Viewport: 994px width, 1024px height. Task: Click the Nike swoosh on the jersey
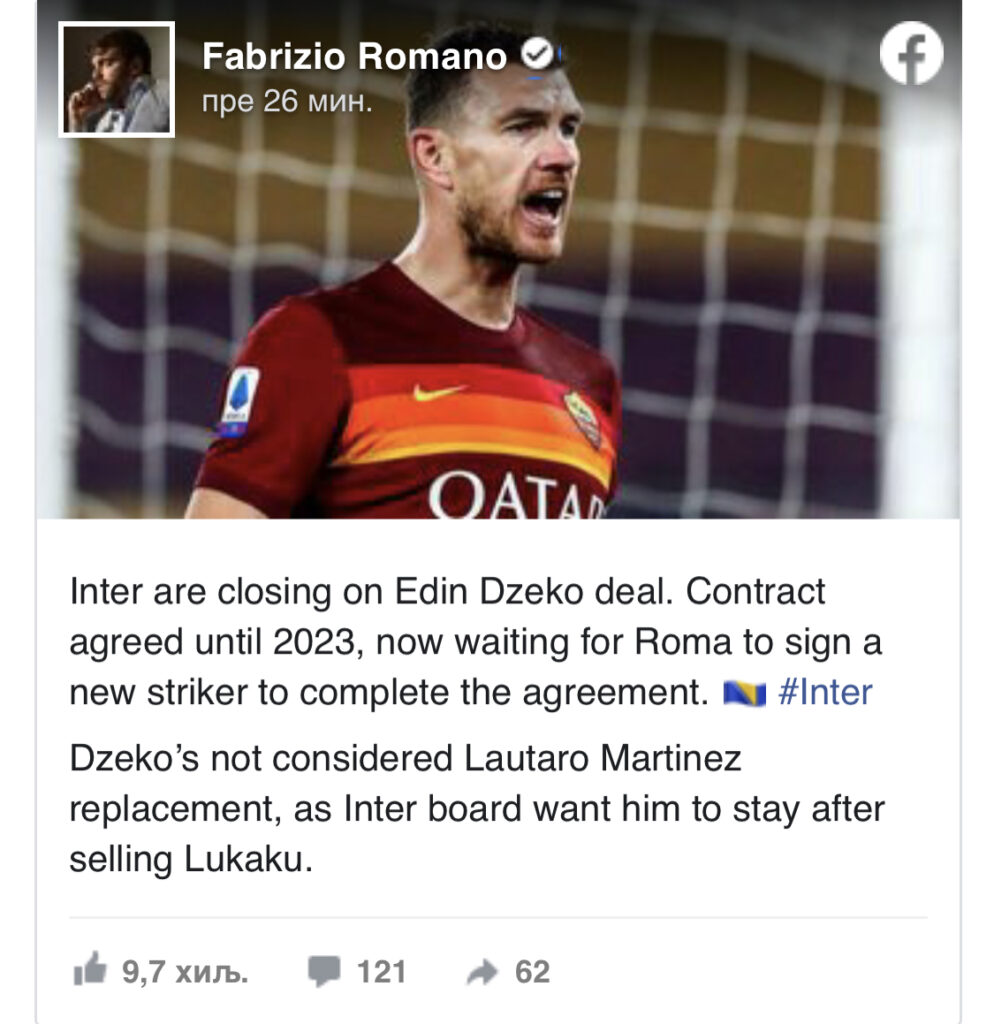439,392
